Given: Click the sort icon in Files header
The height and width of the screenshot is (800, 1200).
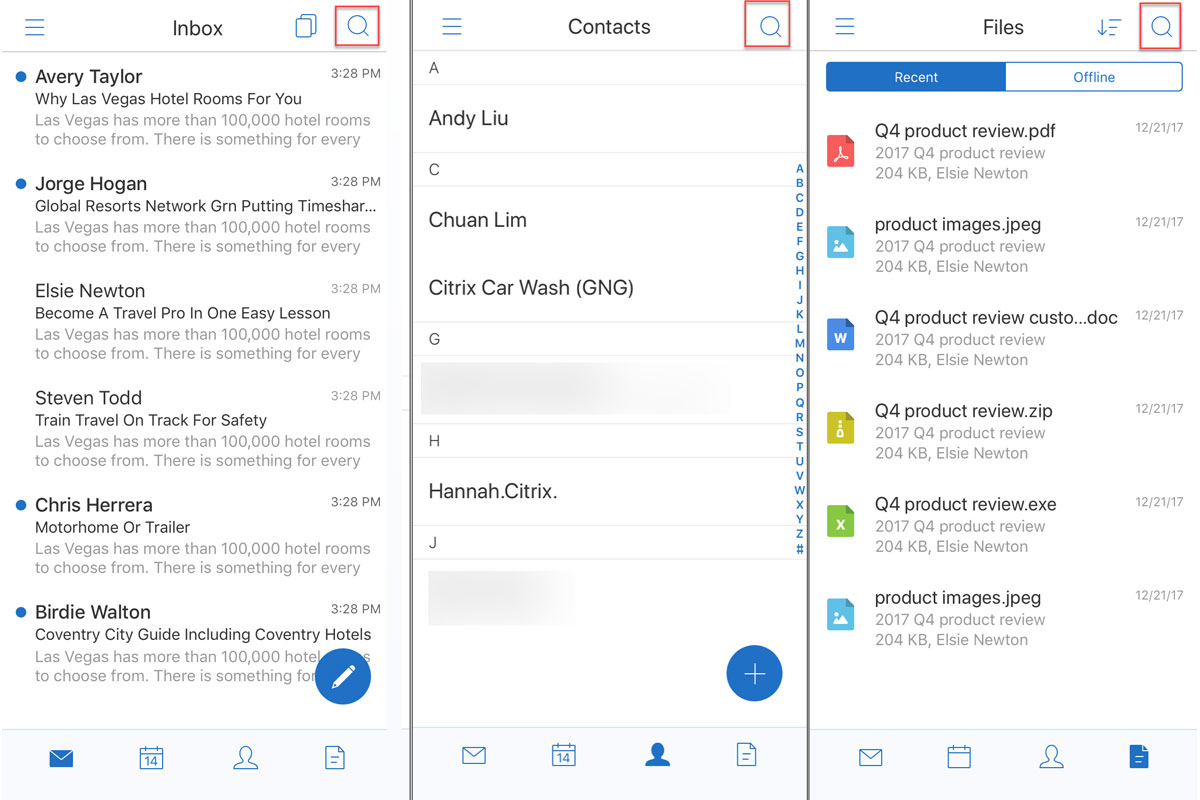Looking at the screenshot, I should pos(1108,27).
